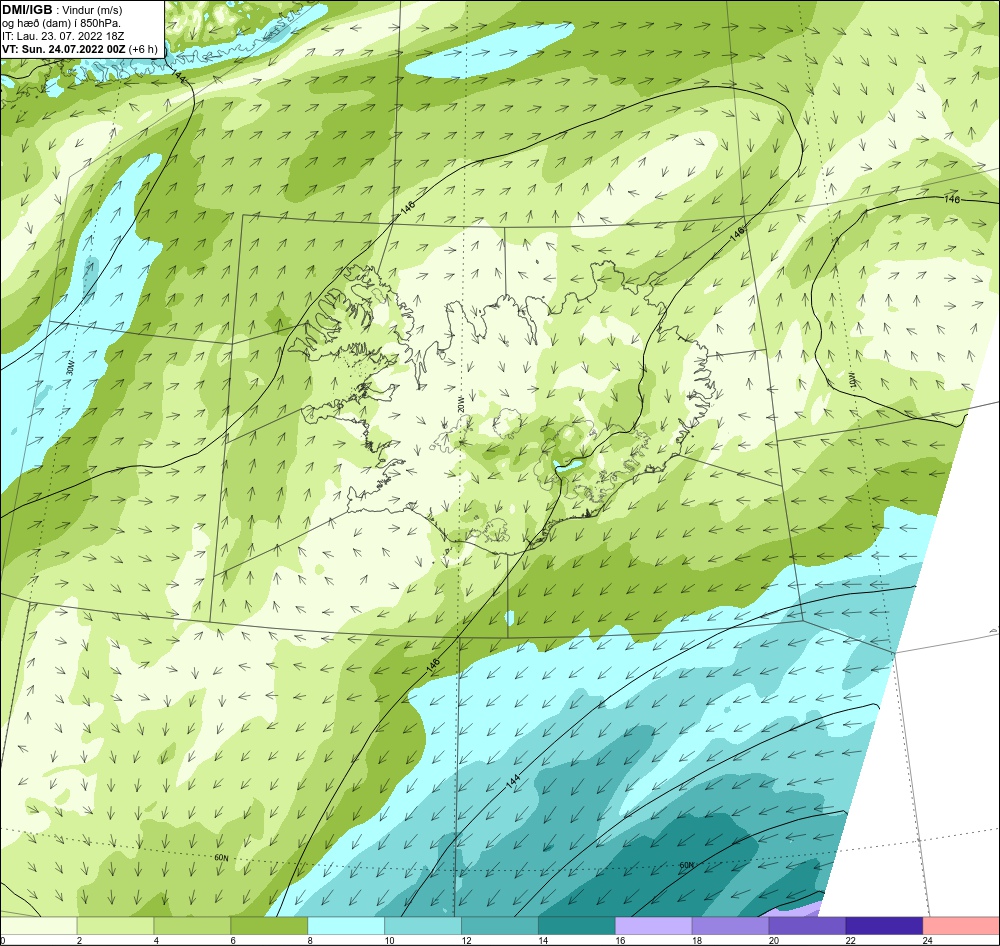Viewport: 1000px width, 946px height.
Task: Click the 'DMI/IGB : Vindur (m/s)' title text
Action: click(x=62, y=10)
